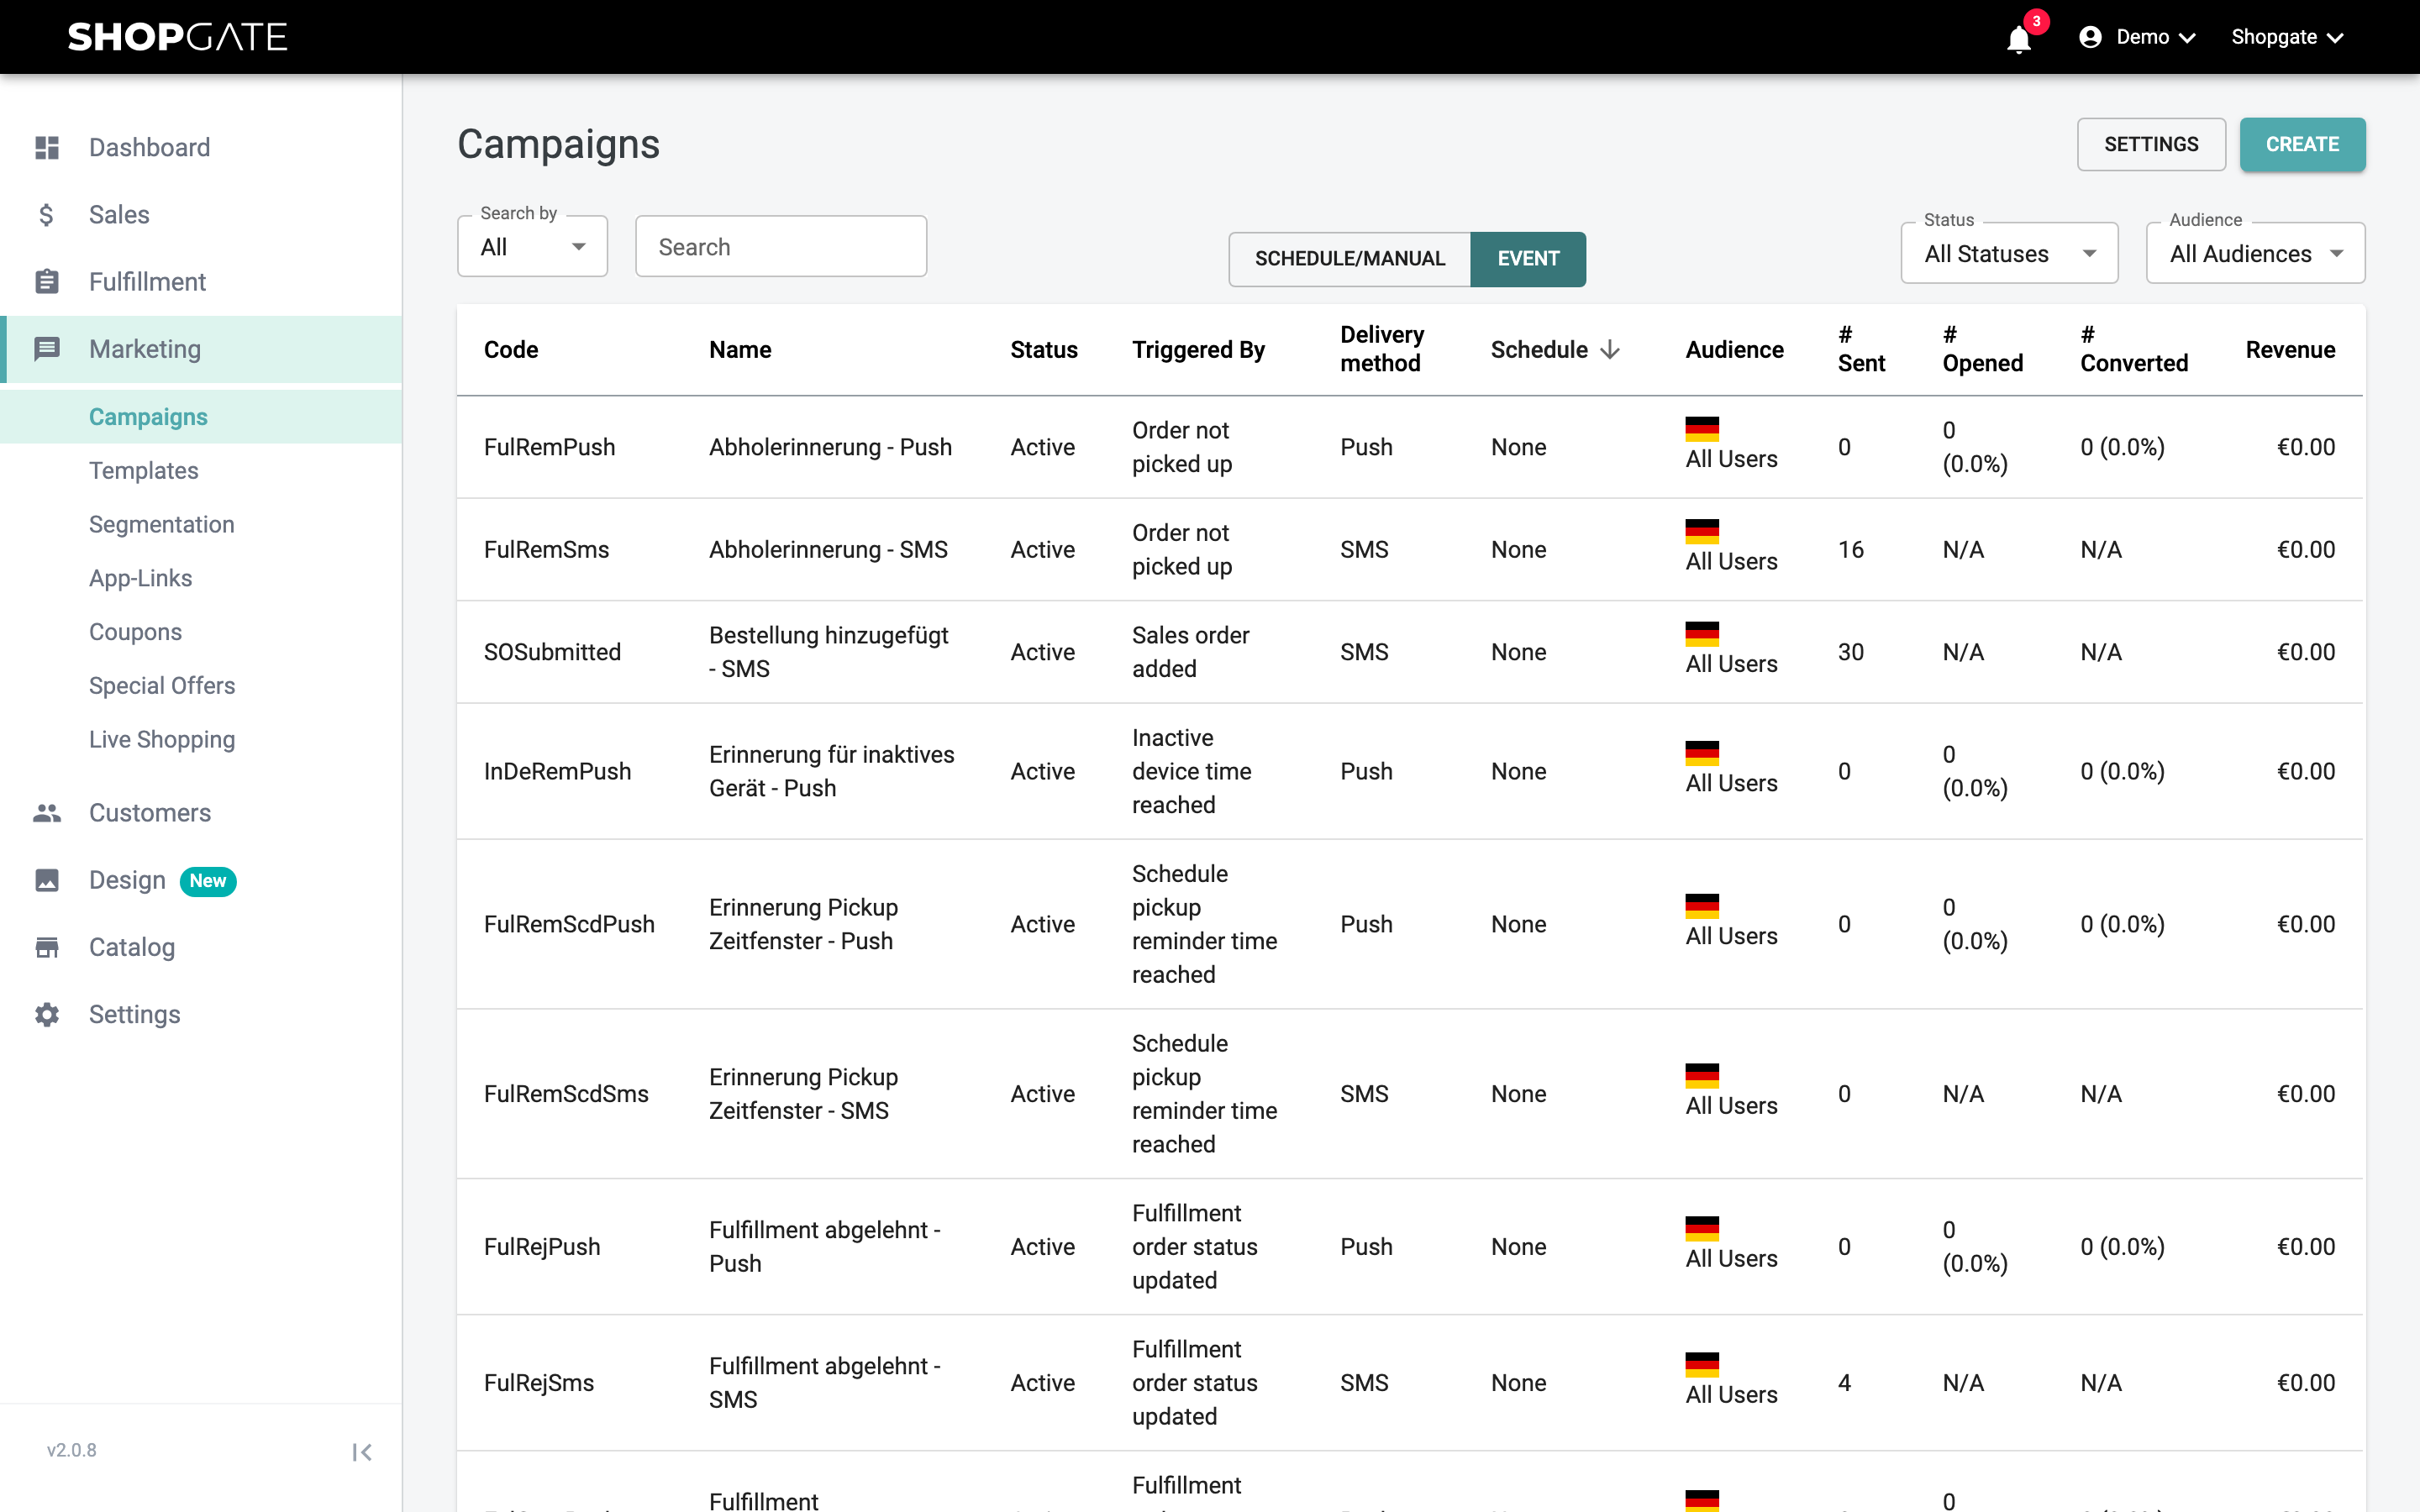Screen dimensions: 2420x1512
Task: Click the Revenue column header
Action: [2290, 349]
